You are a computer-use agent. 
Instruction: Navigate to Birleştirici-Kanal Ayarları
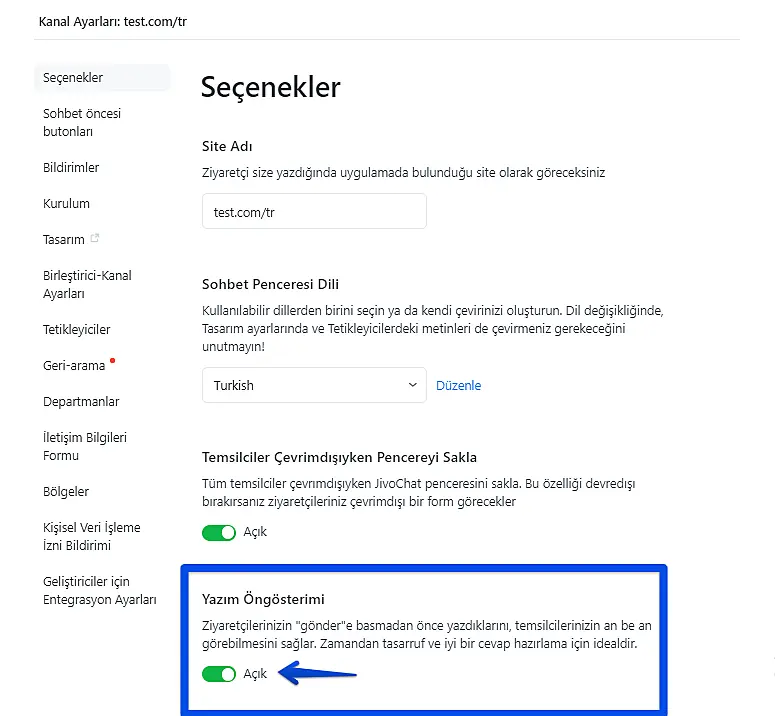[87, 284]
